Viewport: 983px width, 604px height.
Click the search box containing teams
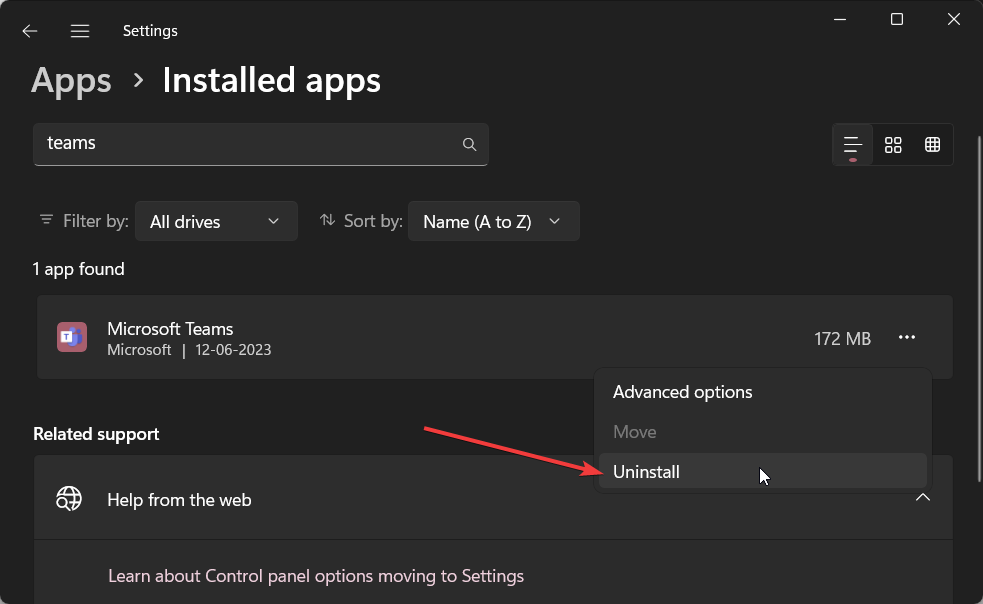261,144
